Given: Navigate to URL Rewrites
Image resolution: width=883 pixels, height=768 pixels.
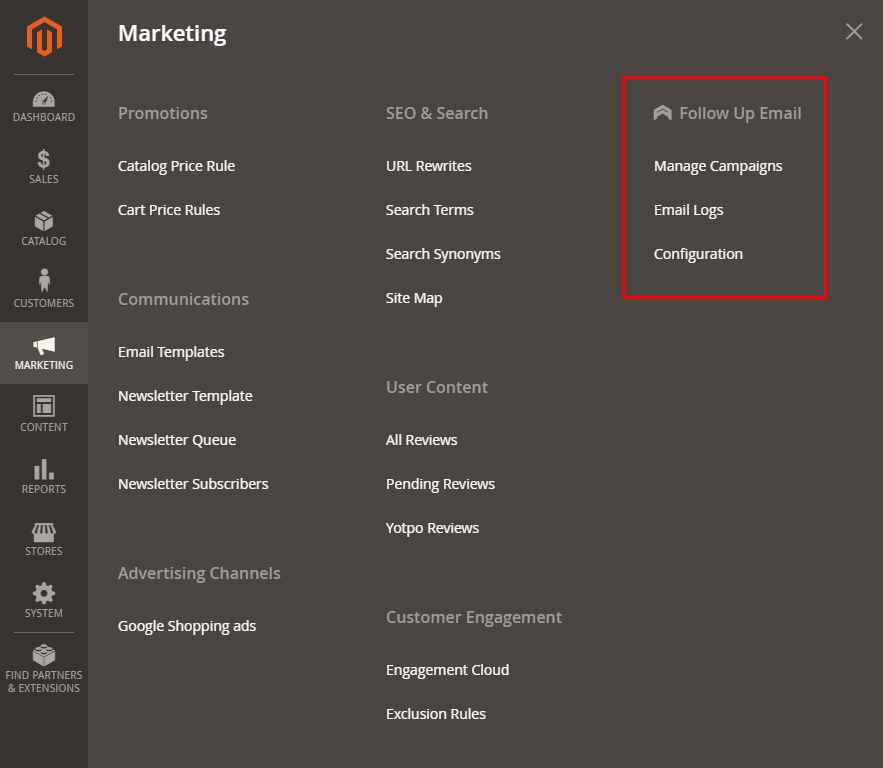Looking at the screenshot, I should click(428, 166).
